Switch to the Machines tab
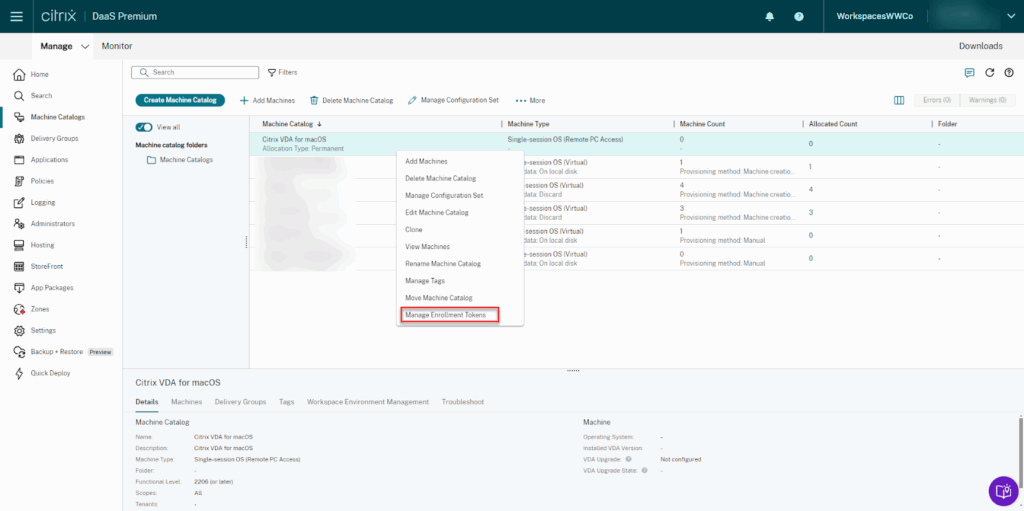Image resolution: width=1024 pixels, height=511 pixels. pyautogui.click(x=186, y=402)
